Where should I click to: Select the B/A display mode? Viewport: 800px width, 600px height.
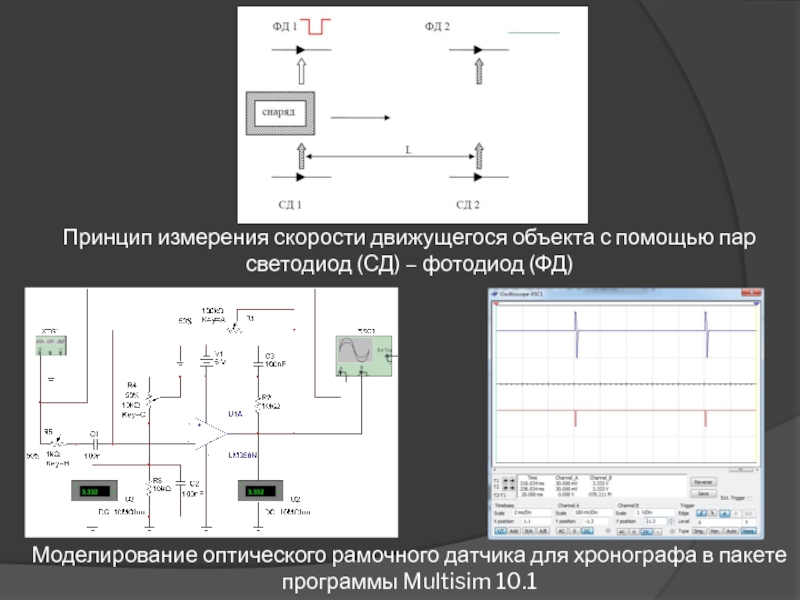(529, 531)
